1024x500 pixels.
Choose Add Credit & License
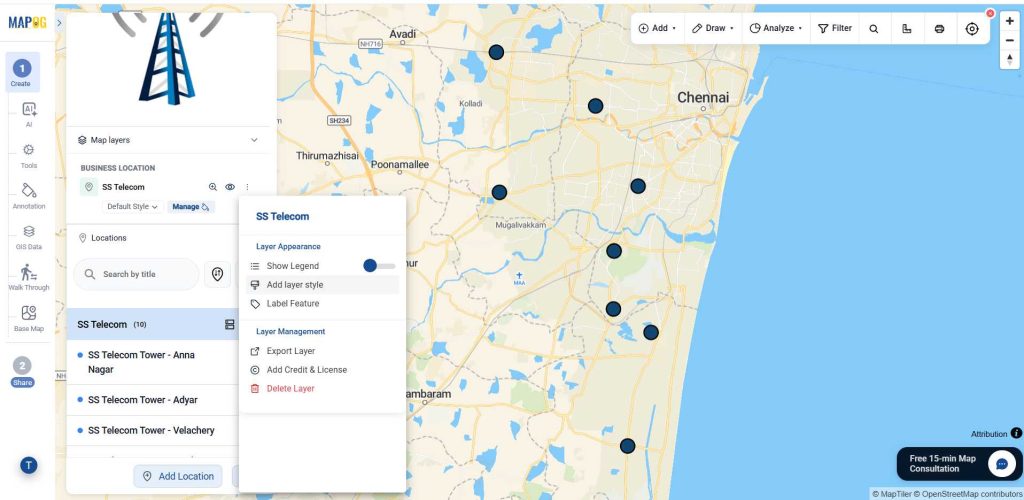323,369
